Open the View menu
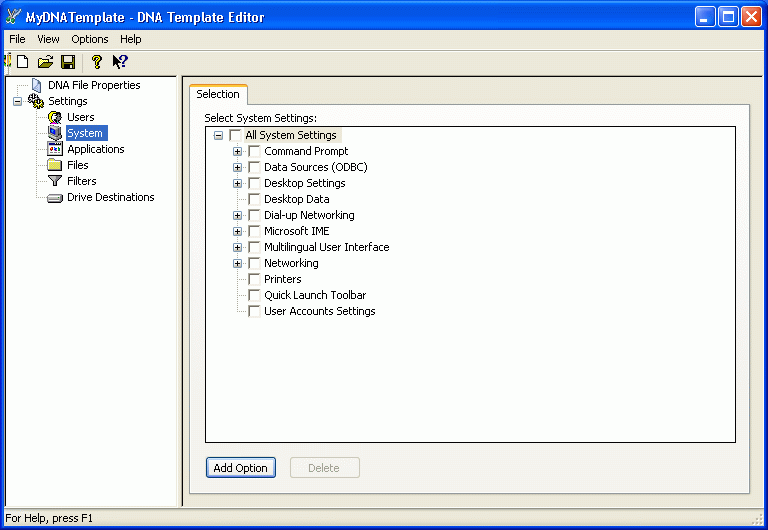This screenshot has width=768, height=530. 48,39
